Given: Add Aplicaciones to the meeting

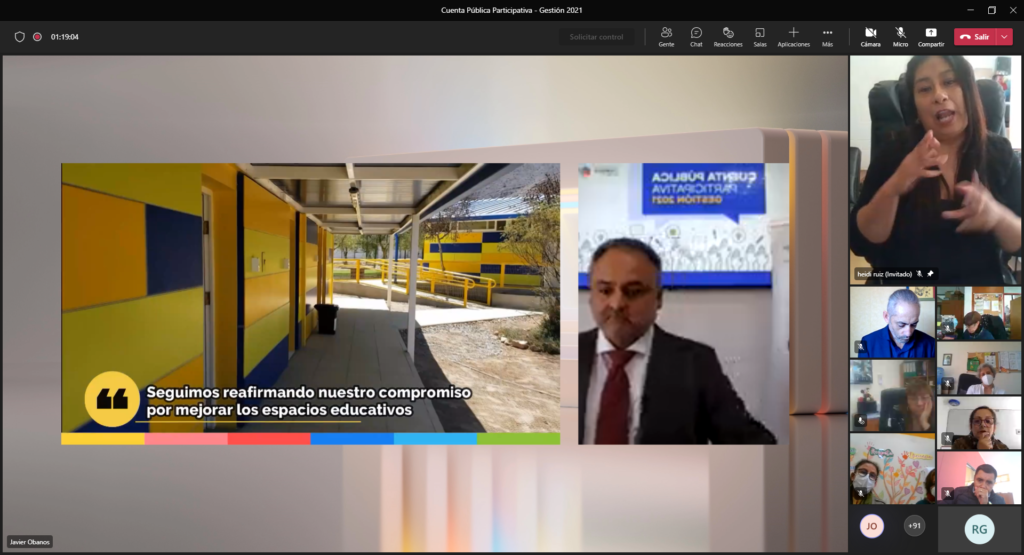Looking at the screenshot, I should [793, 35].
